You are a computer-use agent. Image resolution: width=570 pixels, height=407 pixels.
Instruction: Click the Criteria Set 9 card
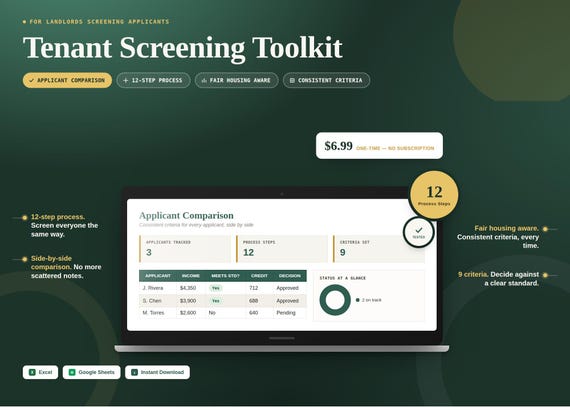(x=379, y=249)
